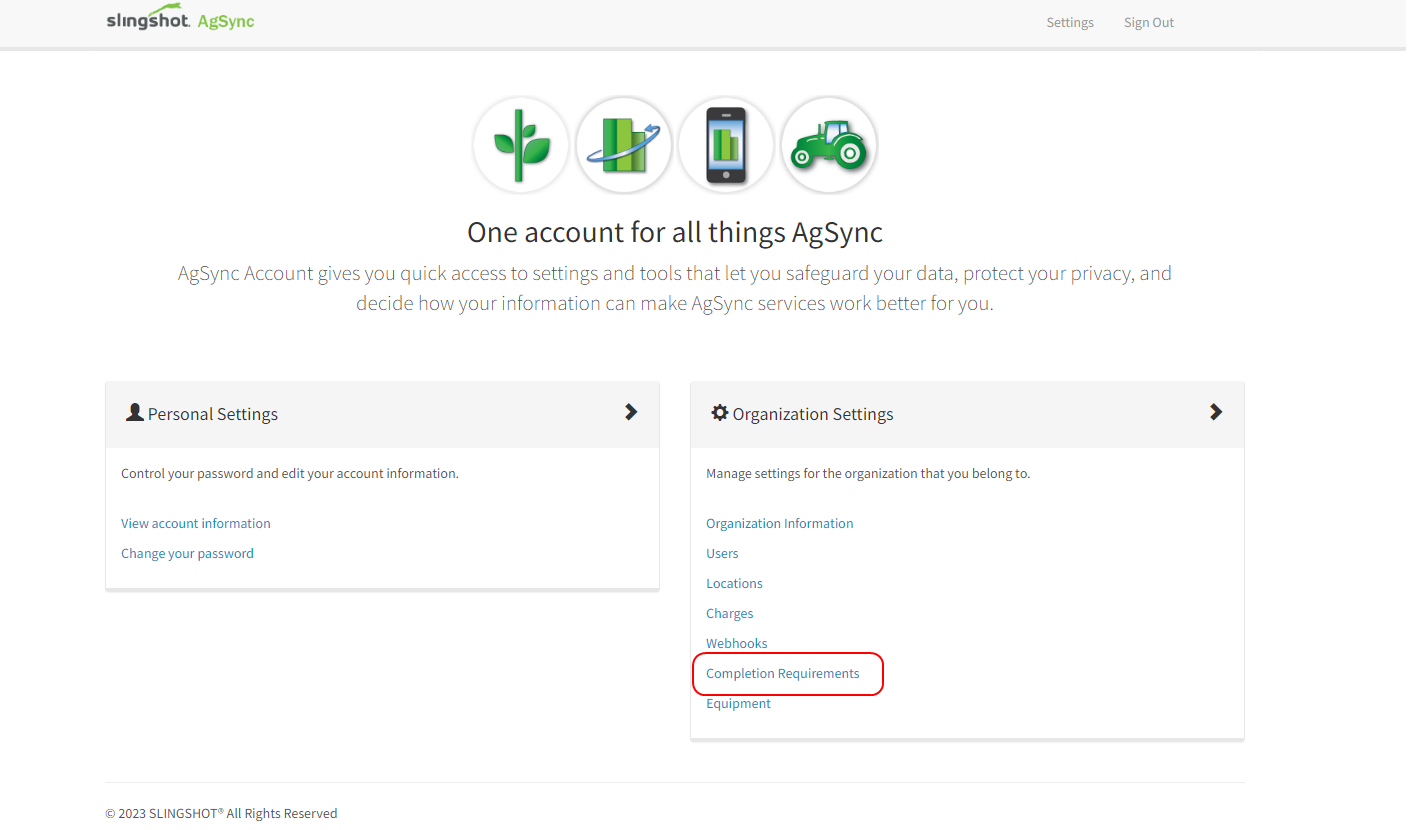1410x830 pixels.
Task: Click the person icon beside Personal Settings
Action: click(x=135, y=412)
